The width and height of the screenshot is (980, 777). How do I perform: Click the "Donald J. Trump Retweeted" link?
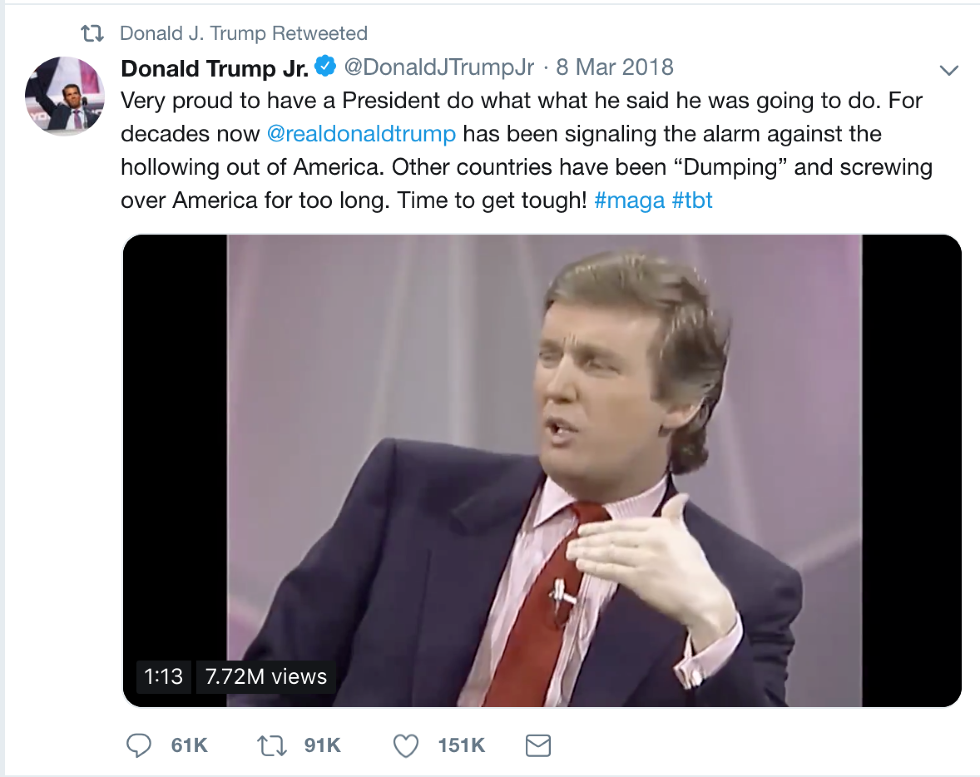point(243,34)
